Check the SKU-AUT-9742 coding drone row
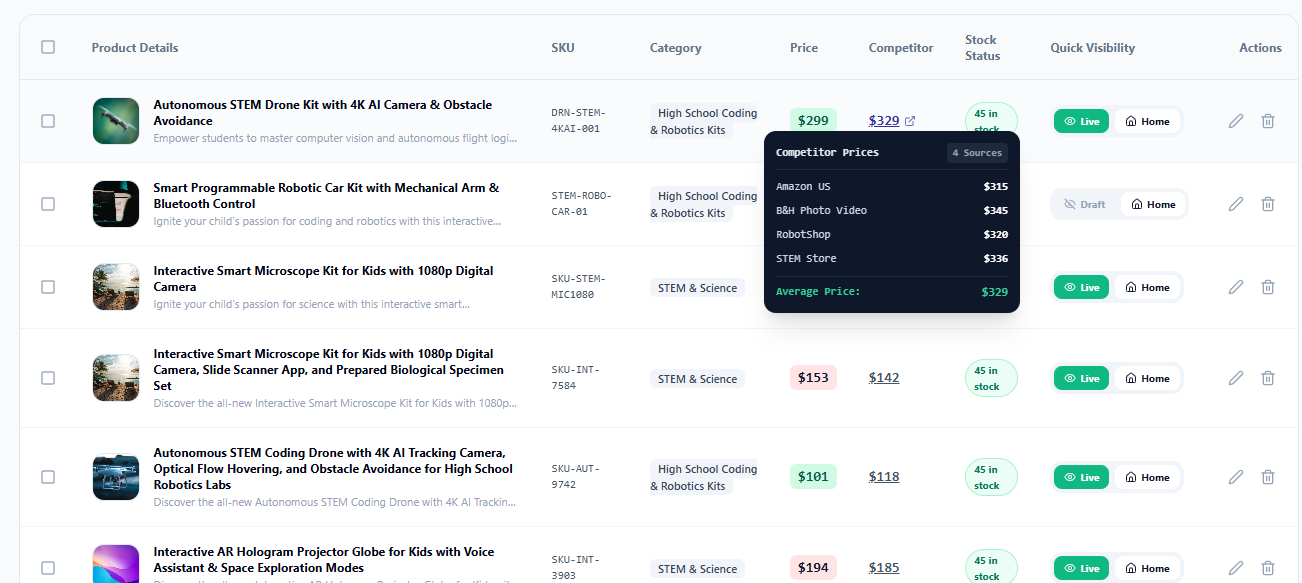 (x=48, y=477)
